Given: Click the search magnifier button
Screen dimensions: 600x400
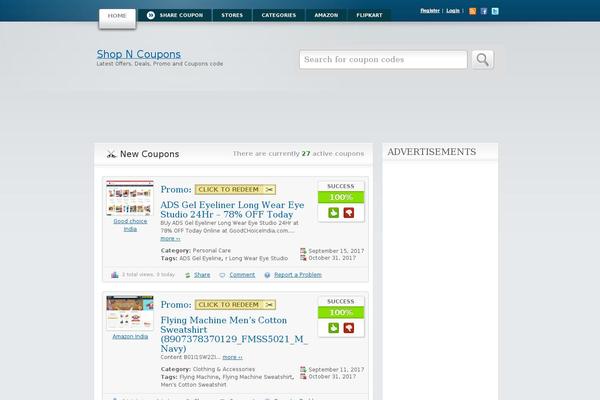Looking at the screenshot, I should (482, 59).
